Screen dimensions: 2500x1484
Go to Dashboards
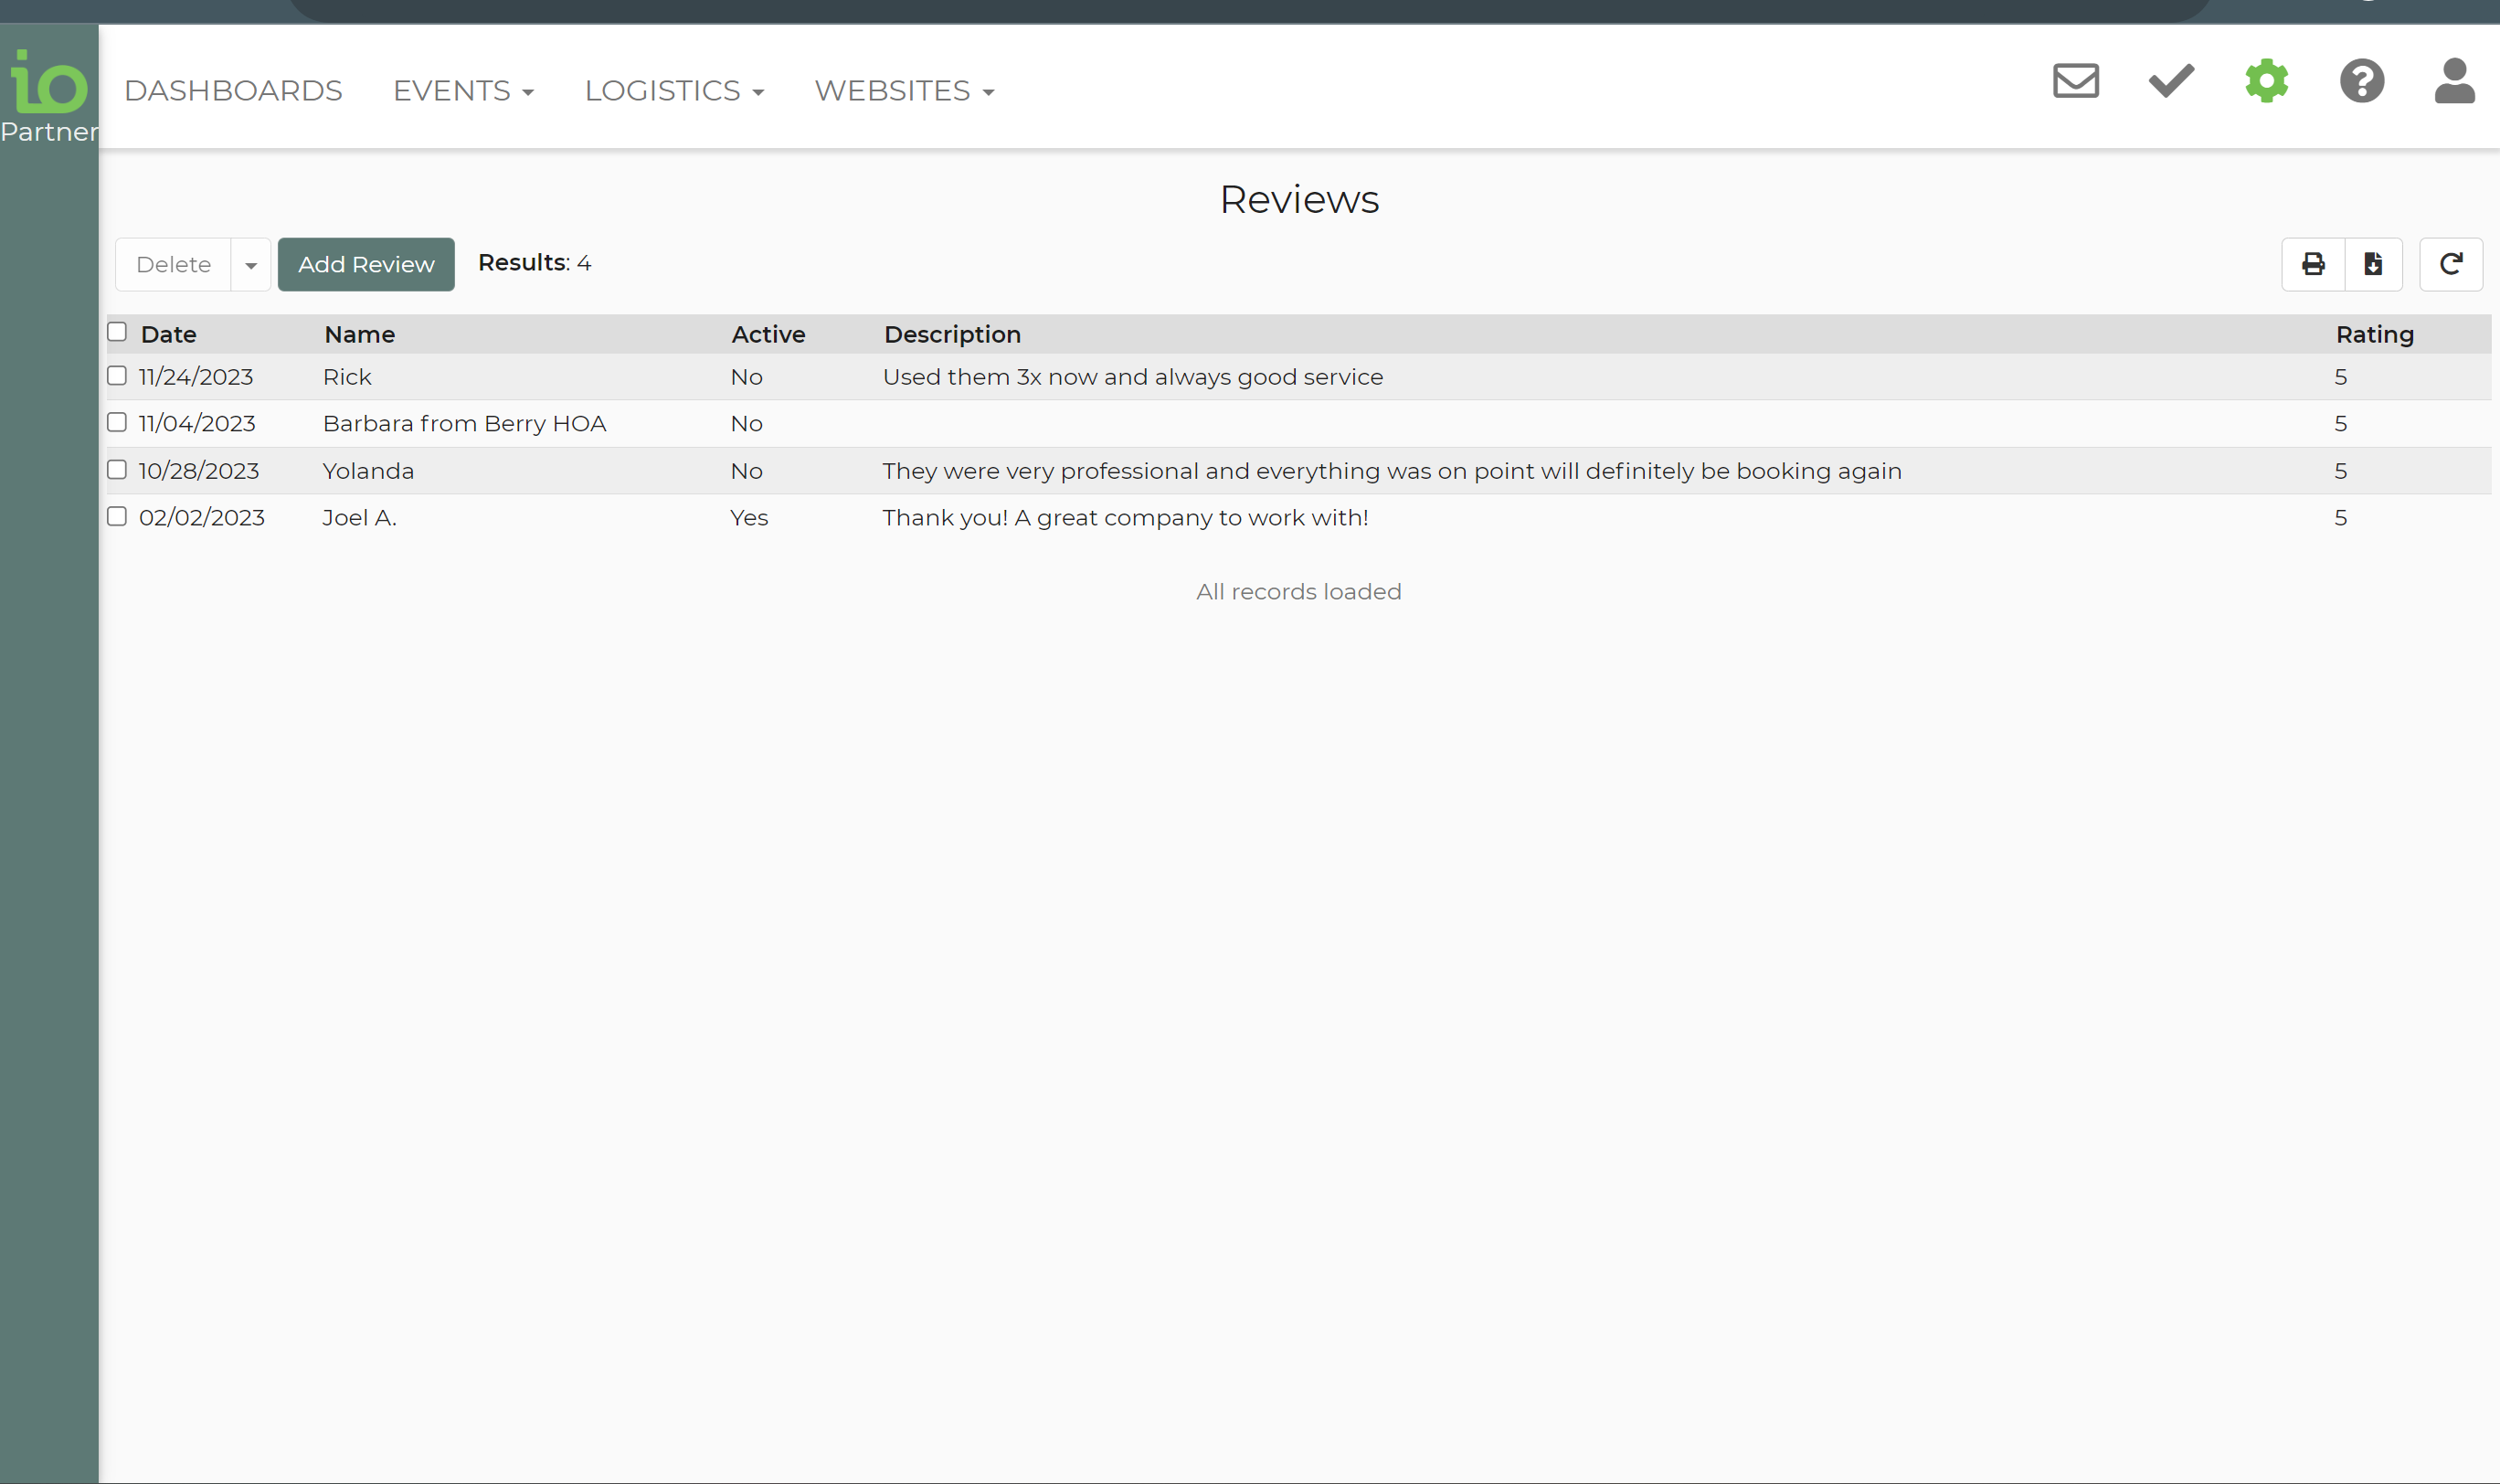click(x=233, y=91)
